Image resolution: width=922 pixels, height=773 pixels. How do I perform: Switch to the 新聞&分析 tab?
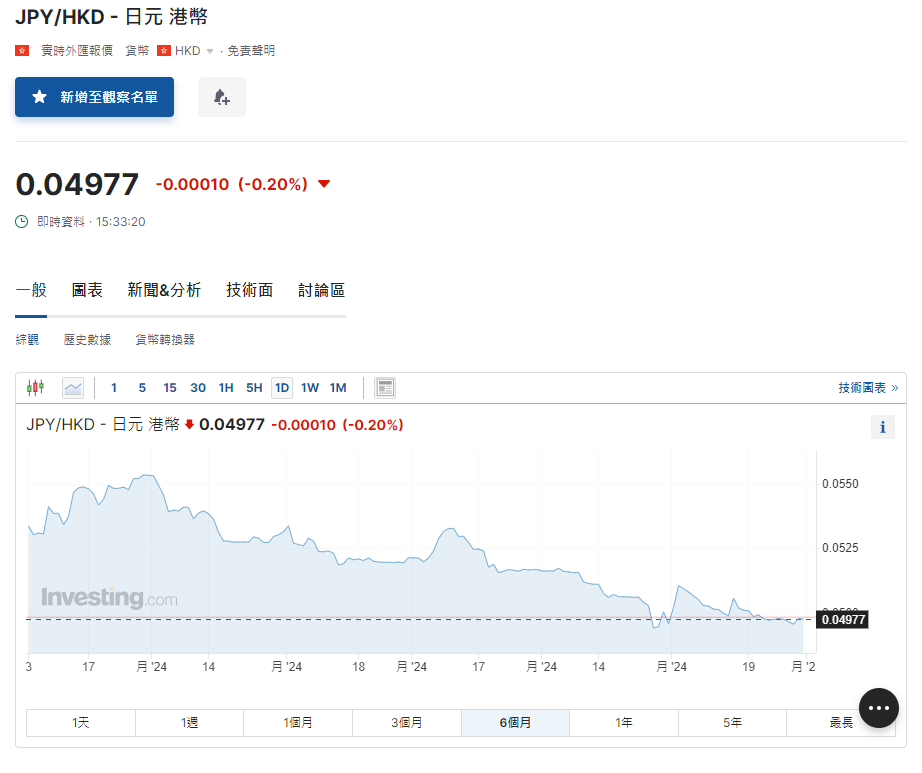(x=164, y=290)
